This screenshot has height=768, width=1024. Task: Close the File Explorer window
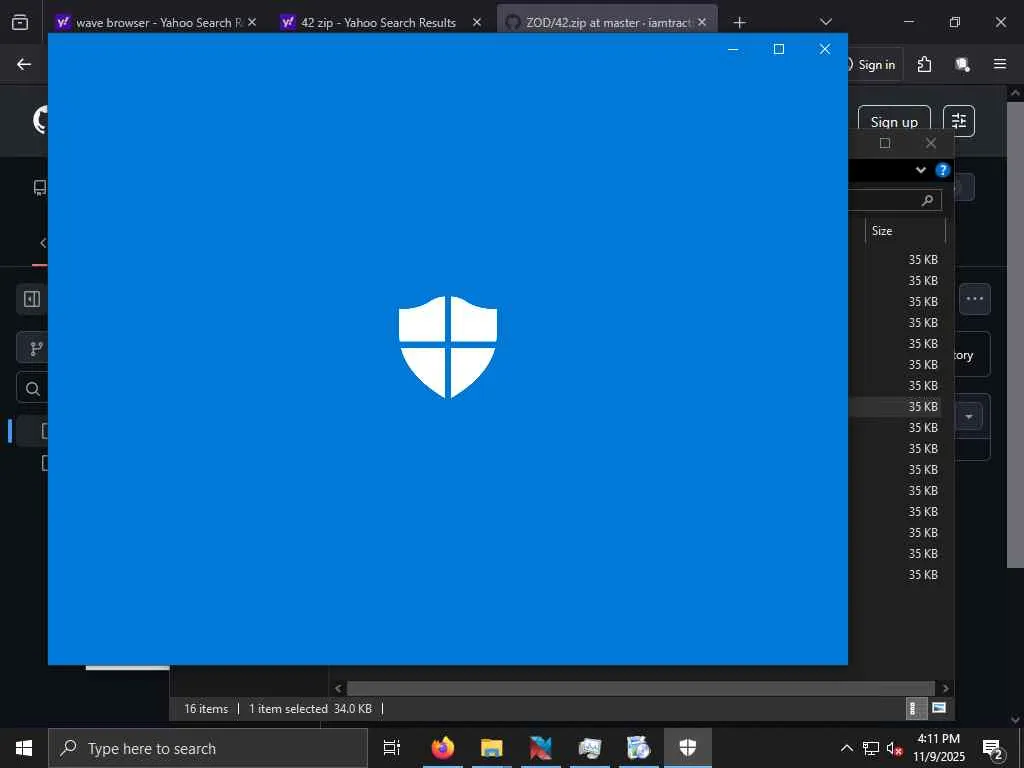click(x=931, y=143)
